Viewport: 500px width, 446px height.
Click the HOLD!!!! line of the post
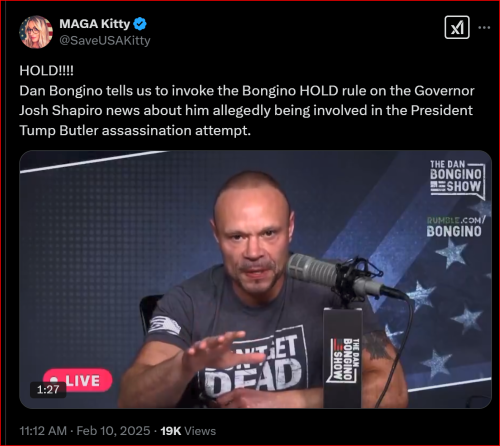(46, 71)
